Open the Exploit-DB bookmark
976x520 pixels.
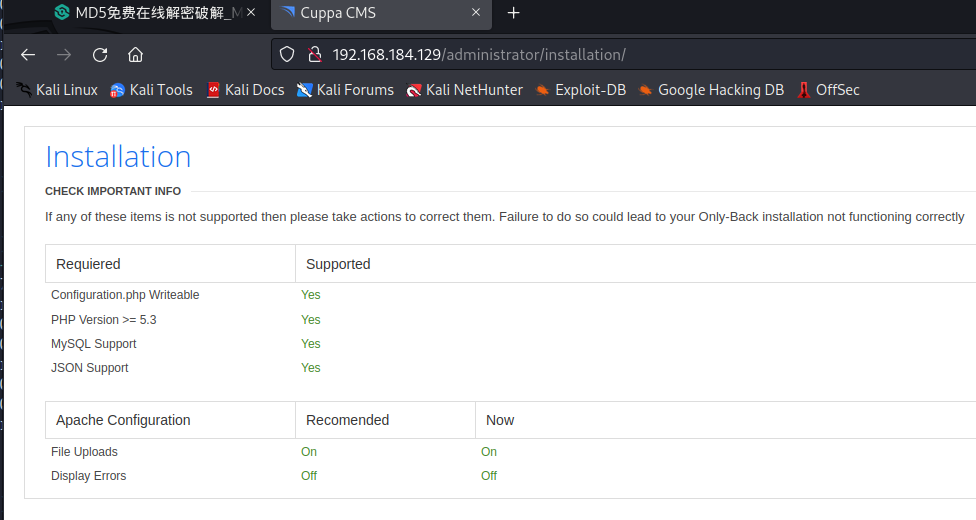(x=581, y=90)
